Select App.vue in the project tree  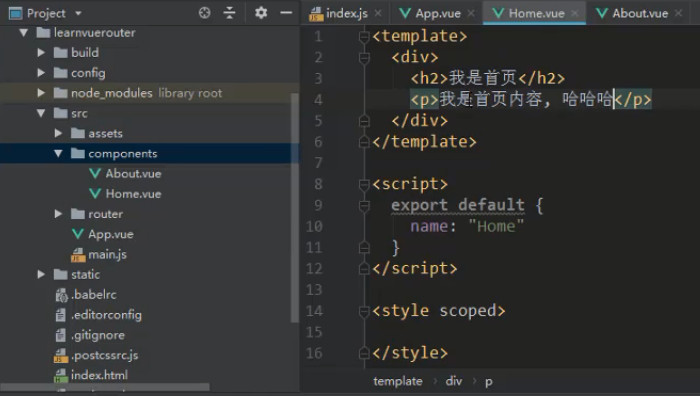pos(110,234)
